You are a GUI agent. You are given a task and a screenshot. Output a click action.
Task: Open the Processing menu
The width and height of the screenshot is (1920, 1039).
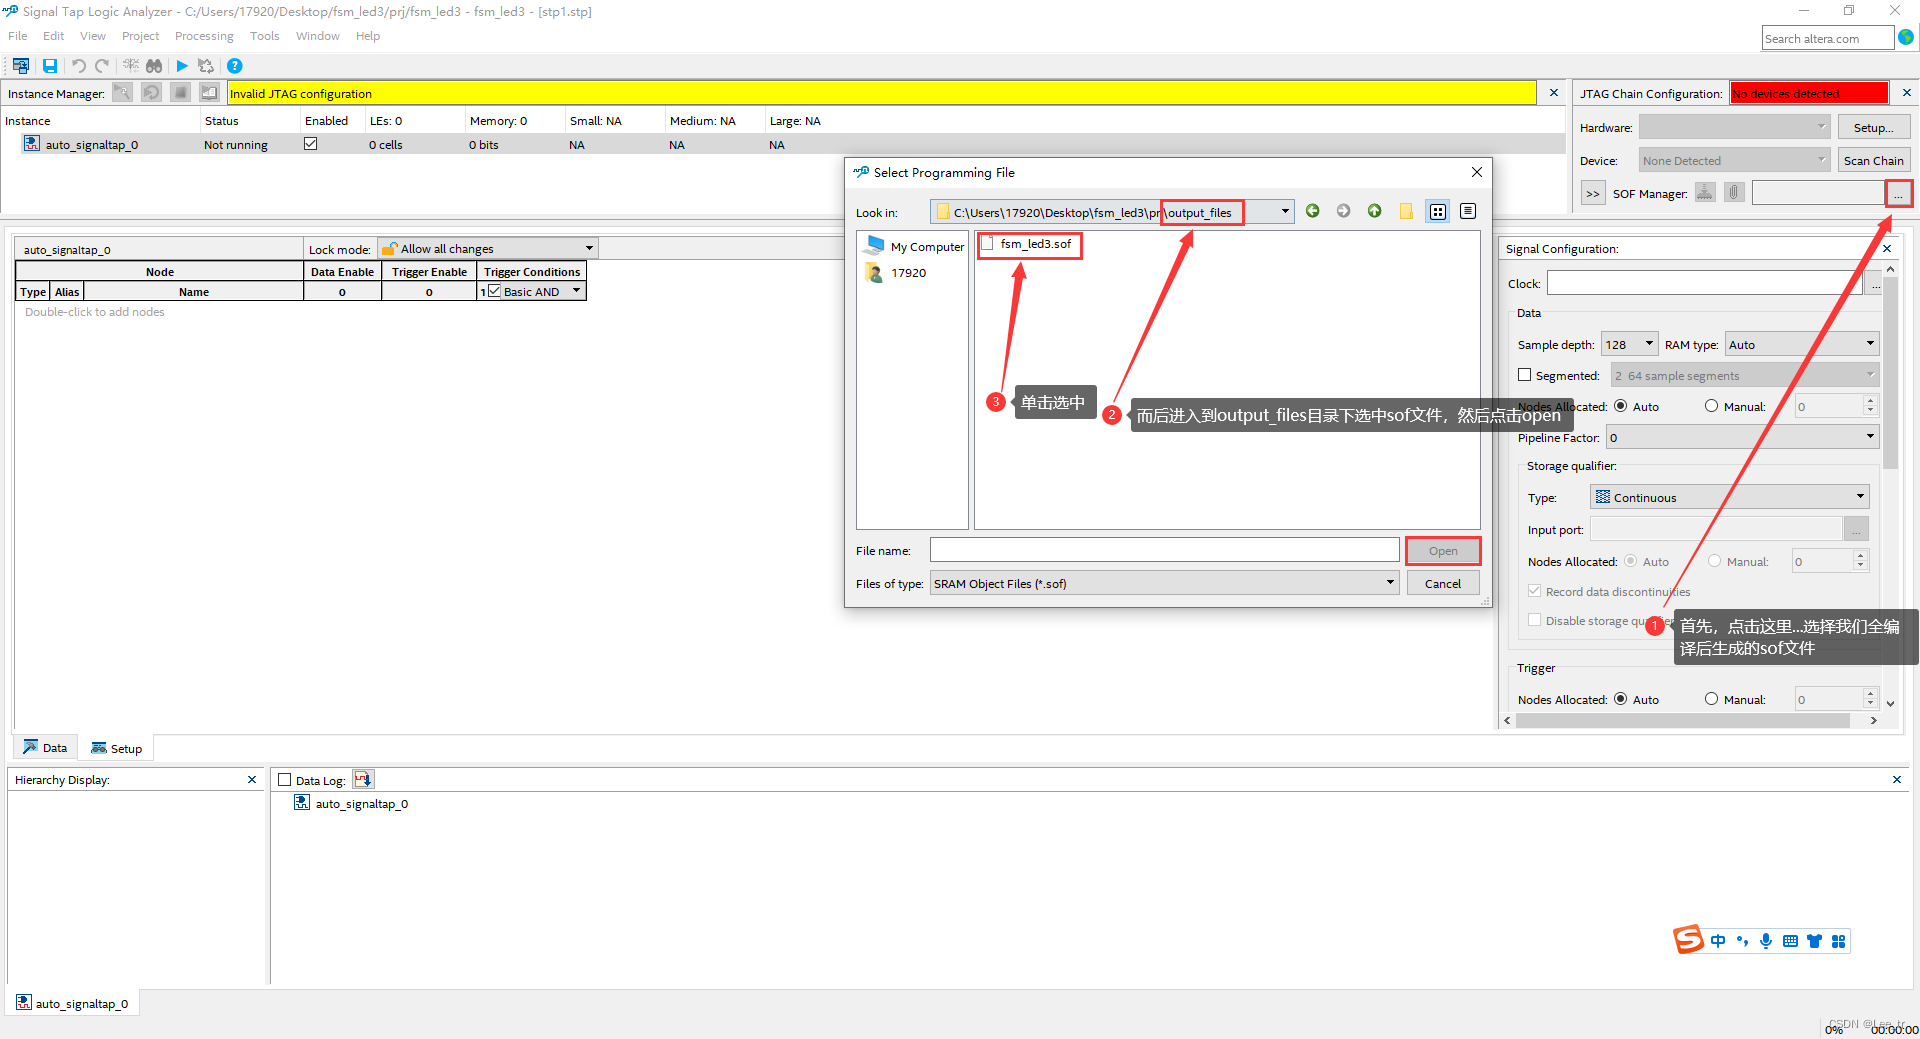(204, 36)
